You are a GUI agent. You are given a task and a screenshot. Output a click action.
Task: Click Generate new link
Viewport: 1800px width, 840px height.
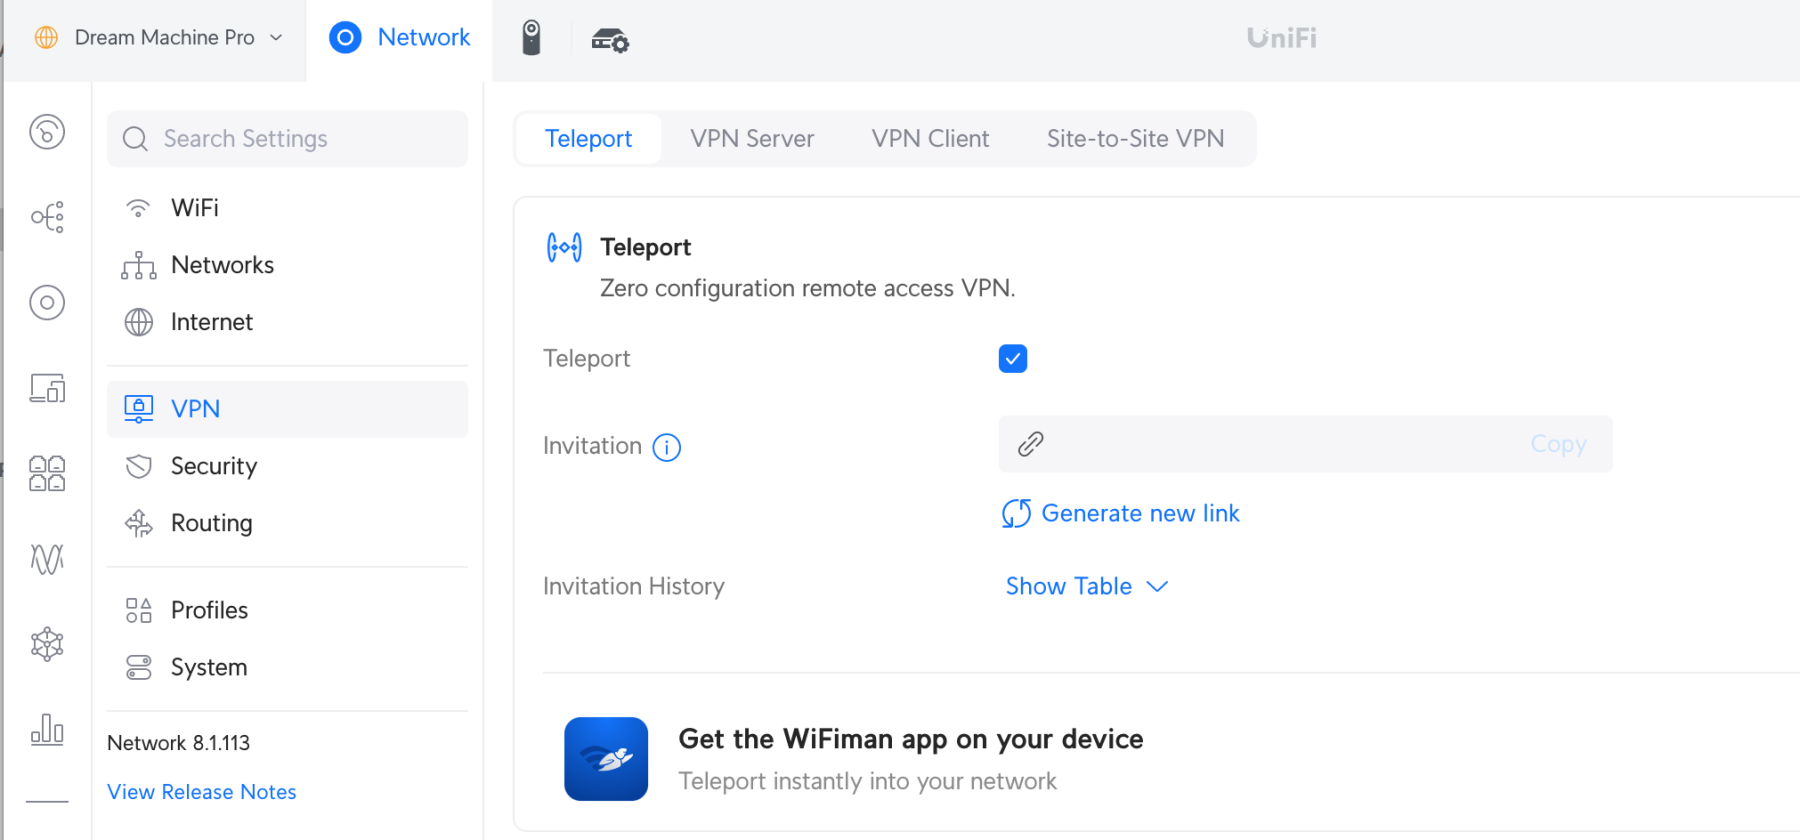1120,513
